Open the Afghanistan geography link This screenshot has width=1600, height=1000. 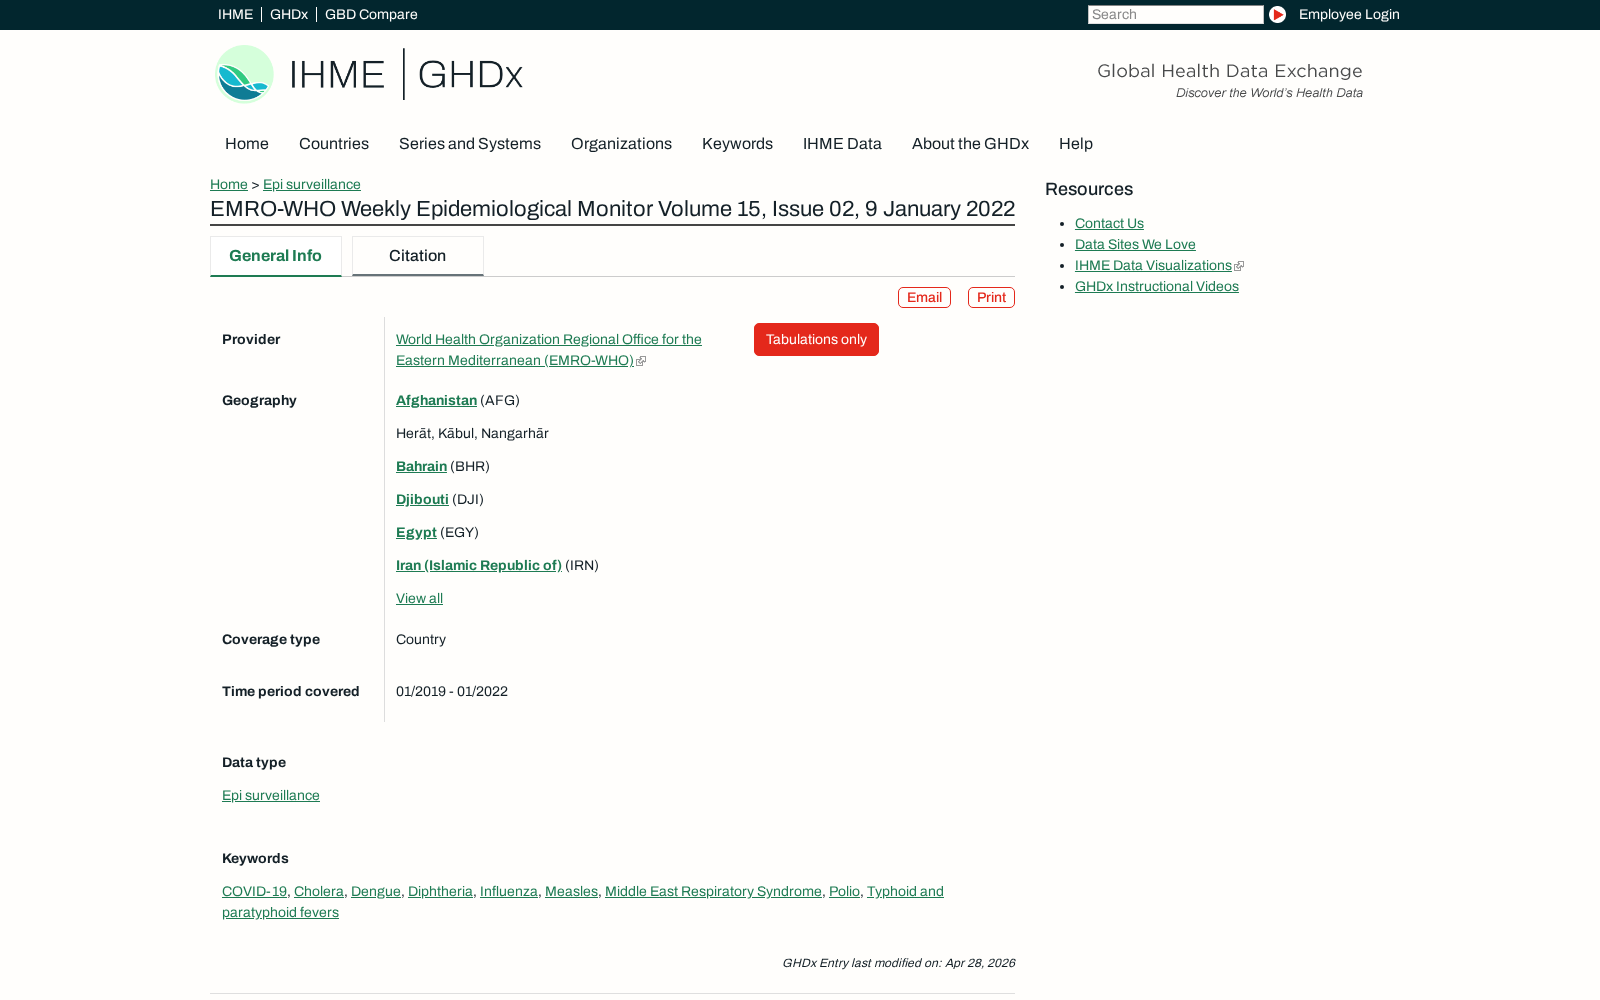click(x=436, y=400)
